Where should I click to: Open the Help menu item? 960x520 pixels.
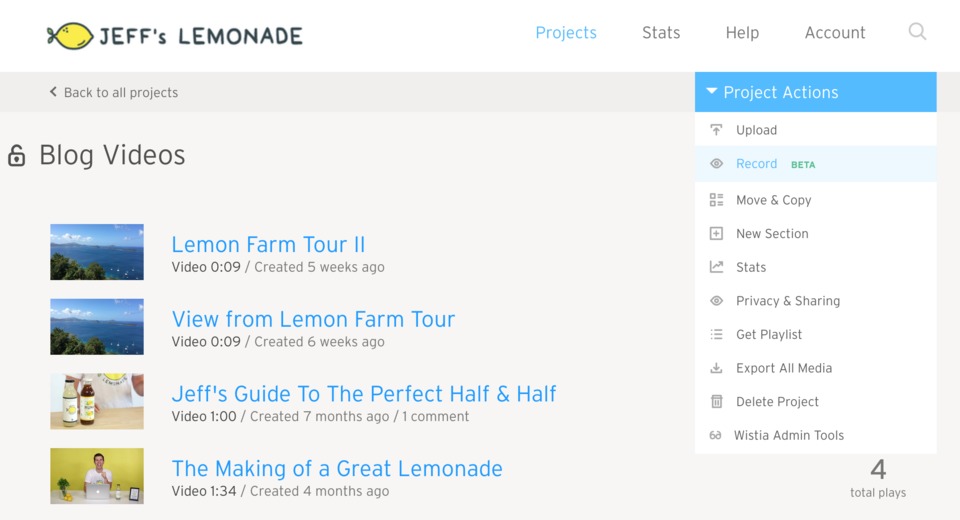pos(742,33)
